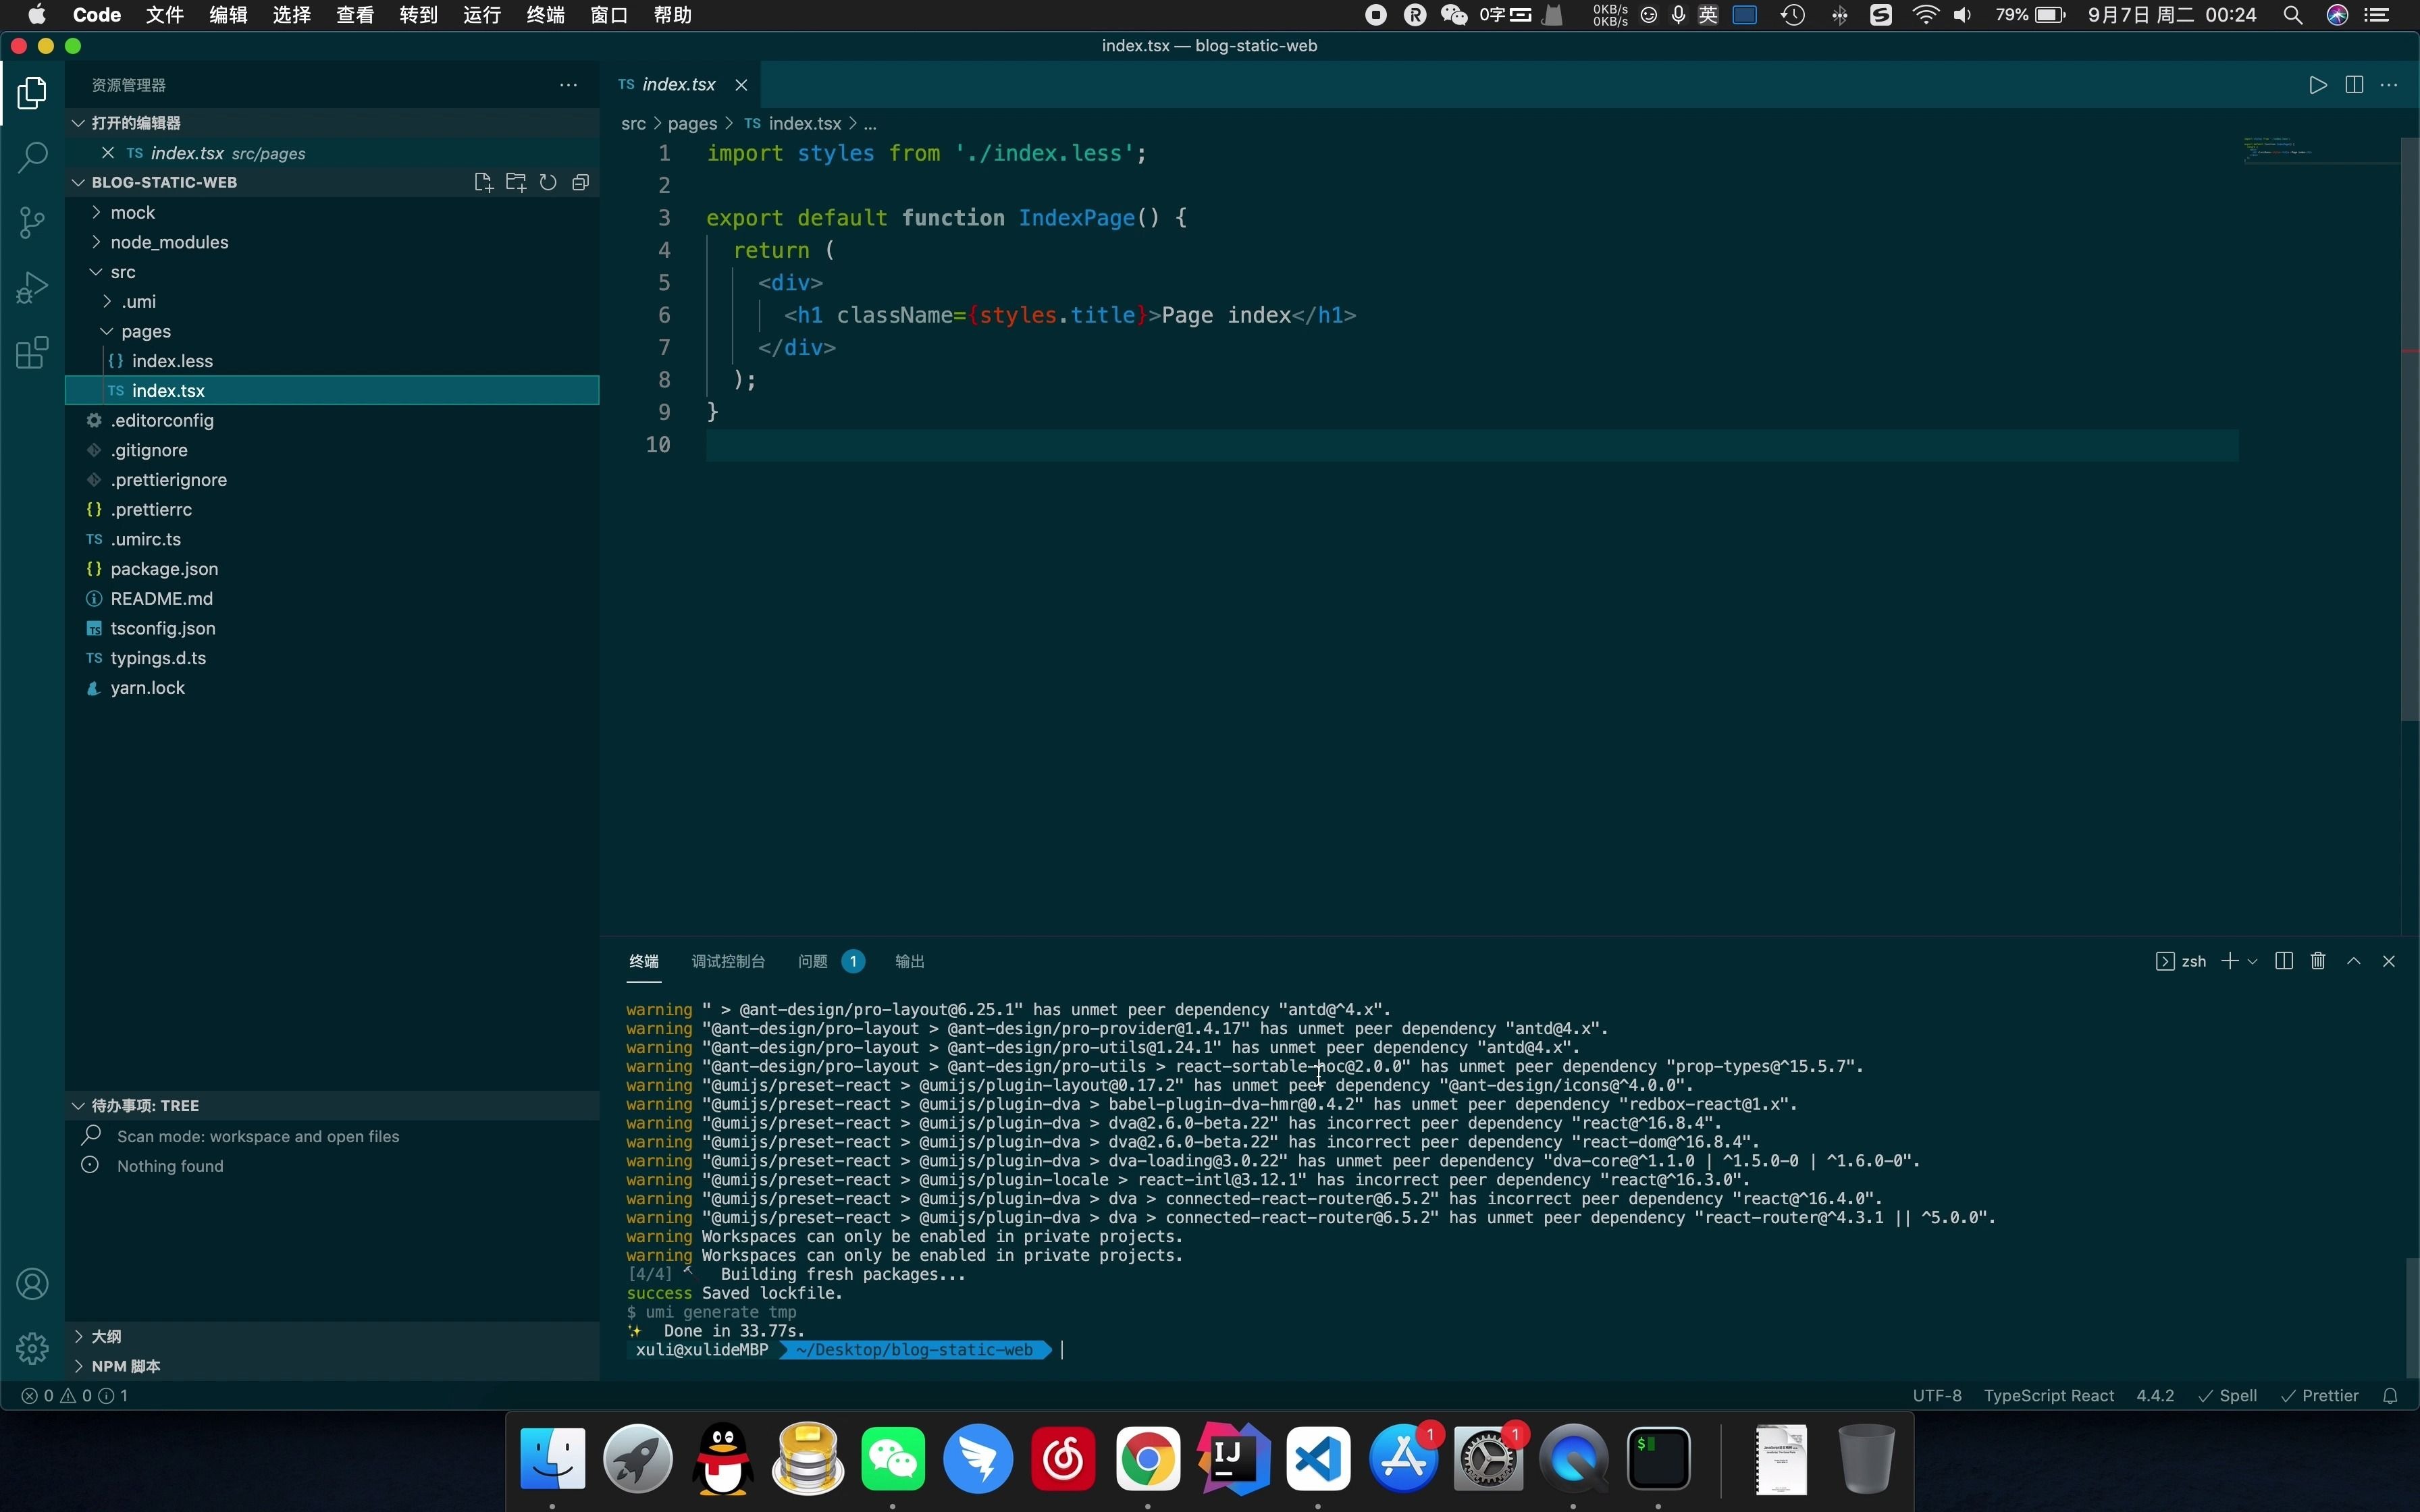Open the Search view in sidebar
2420x1512 pixels.
tap(33, 157)
